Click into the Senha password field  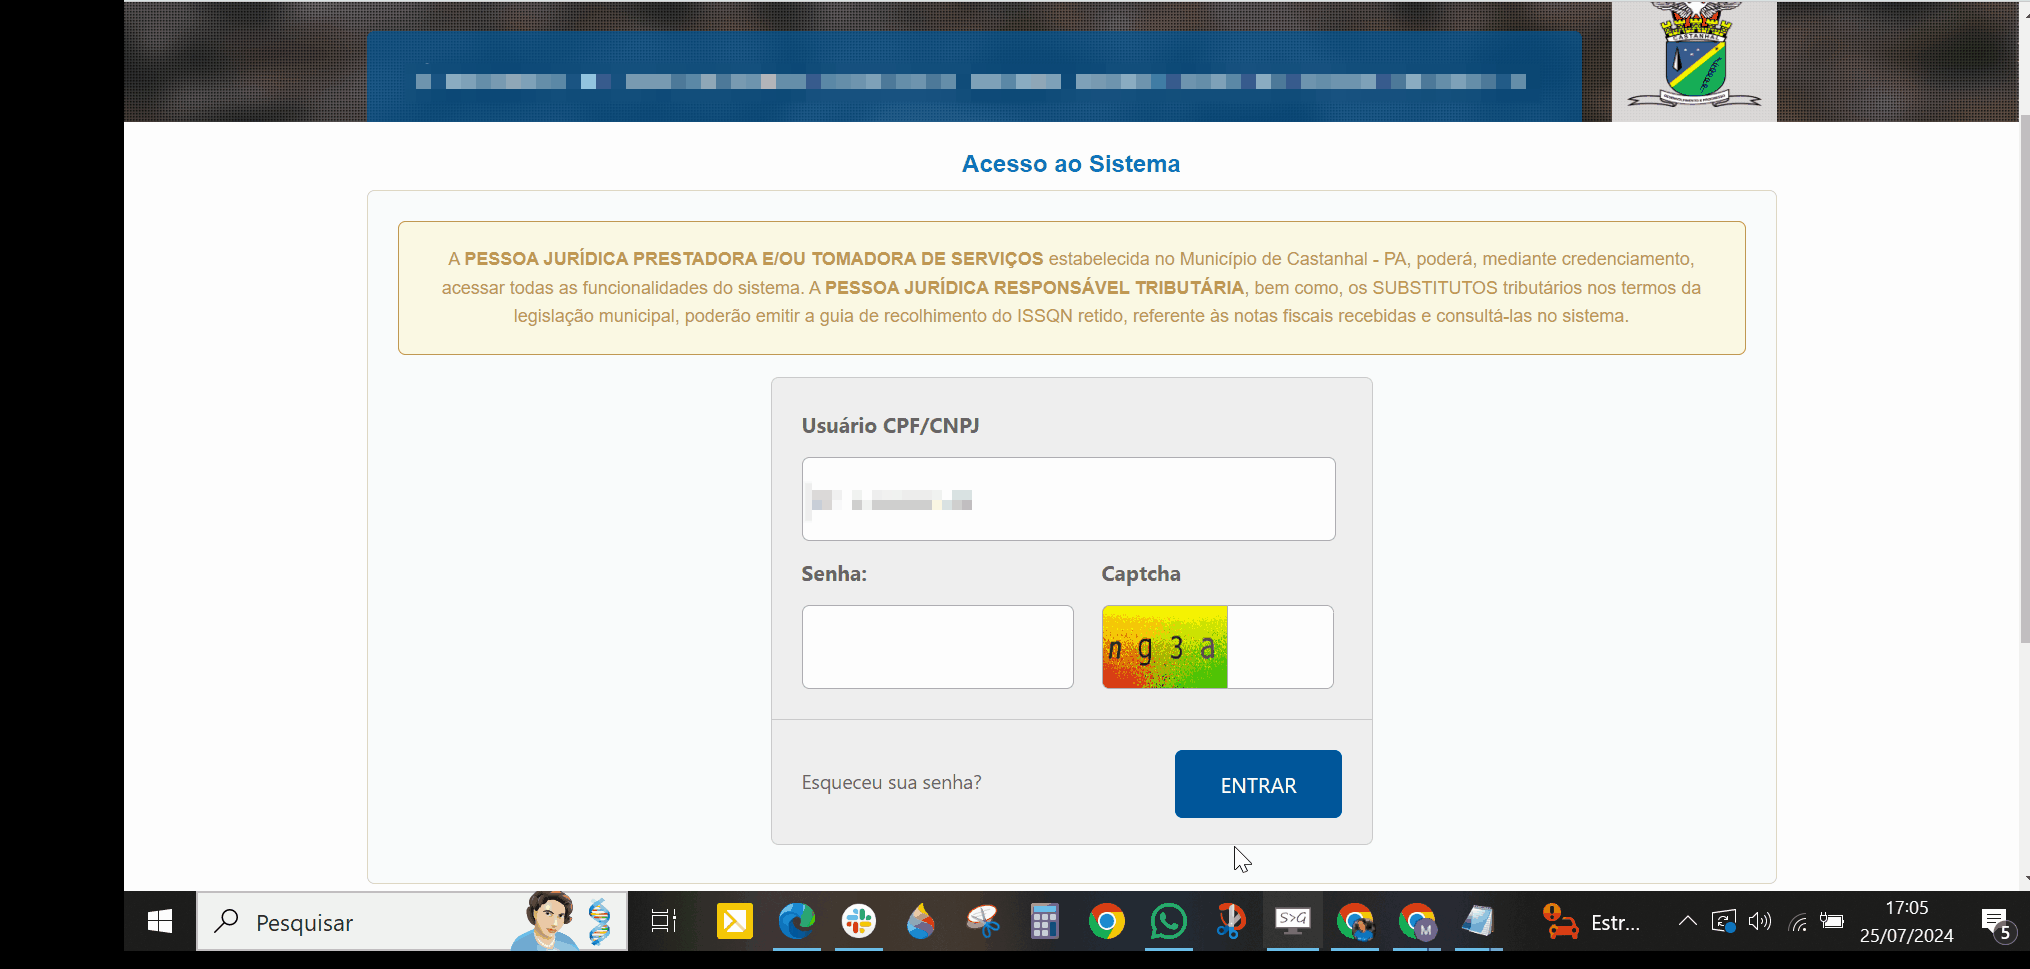pos(937,647)
